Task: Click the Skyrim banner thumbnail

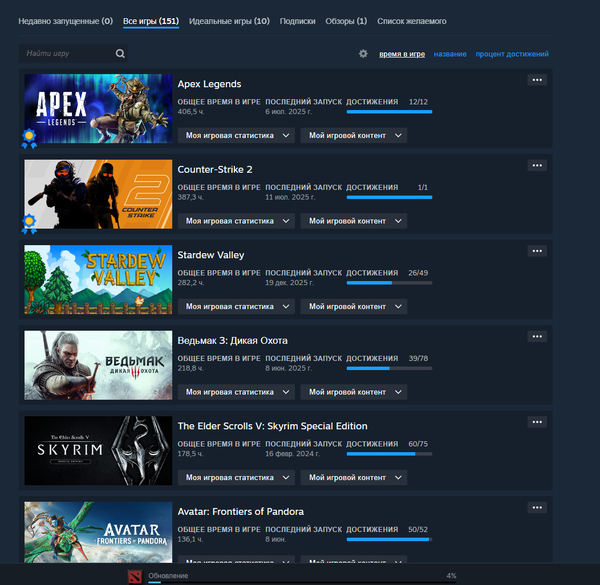Action: coord(98,451)
